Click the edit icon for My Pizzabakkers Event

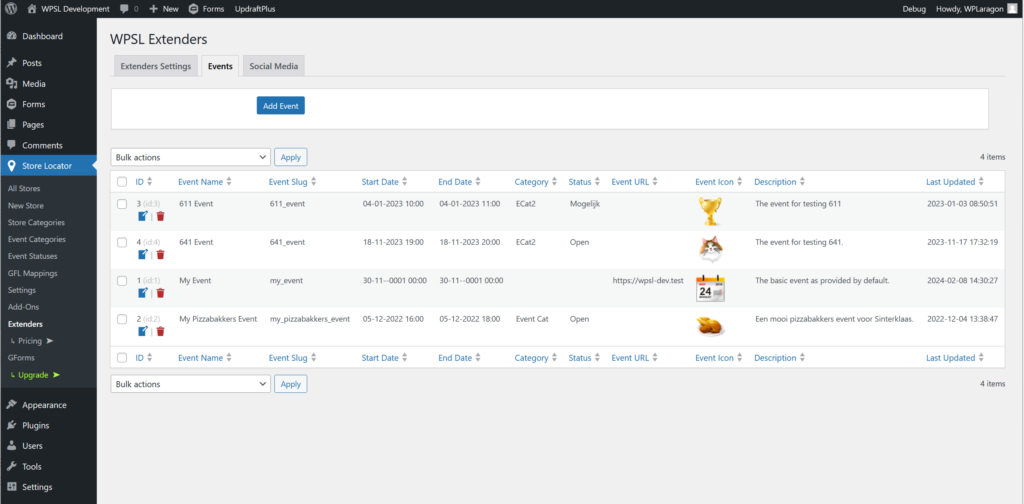pos(142,331)
